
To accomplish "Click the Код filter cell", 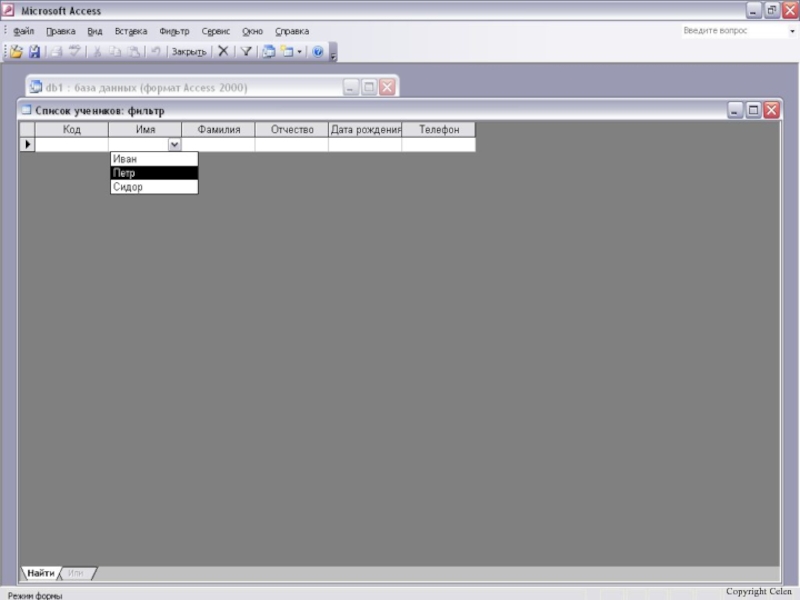I will pyautogui.click(x=71, y=144).
